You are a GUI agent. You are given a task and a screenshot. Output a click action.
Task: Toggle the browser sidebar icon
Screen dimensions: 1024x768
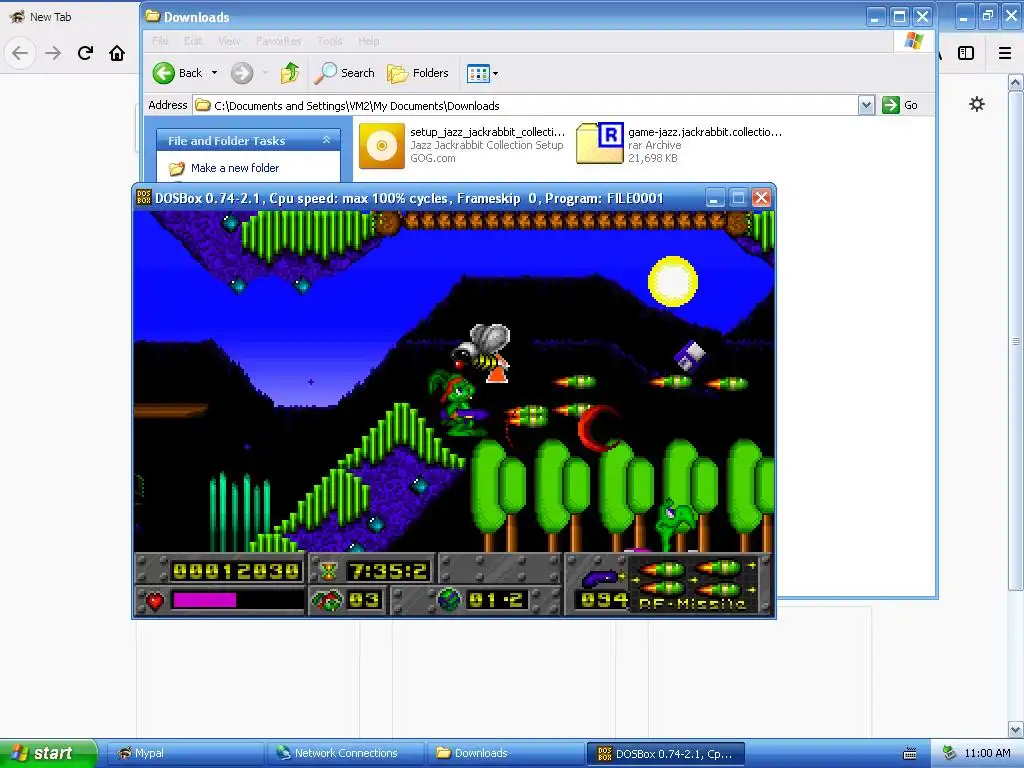click(966, 53)
